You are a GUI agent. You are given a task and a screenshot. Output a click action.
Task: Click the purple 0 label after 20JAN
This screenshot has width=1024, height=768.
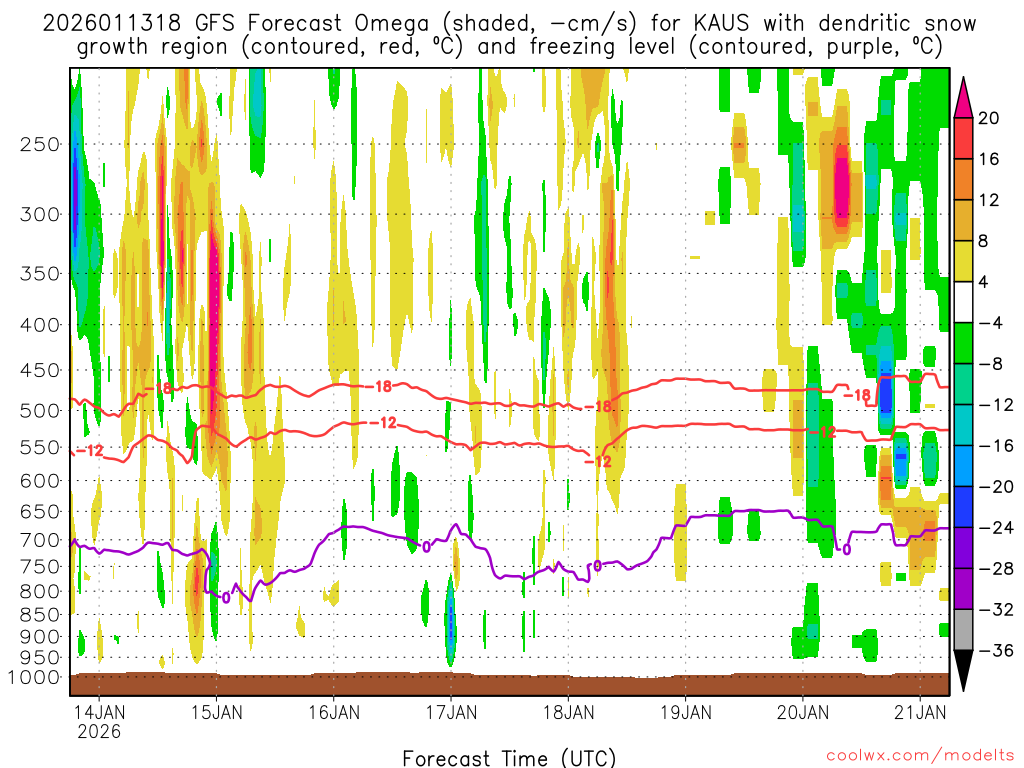846,550
